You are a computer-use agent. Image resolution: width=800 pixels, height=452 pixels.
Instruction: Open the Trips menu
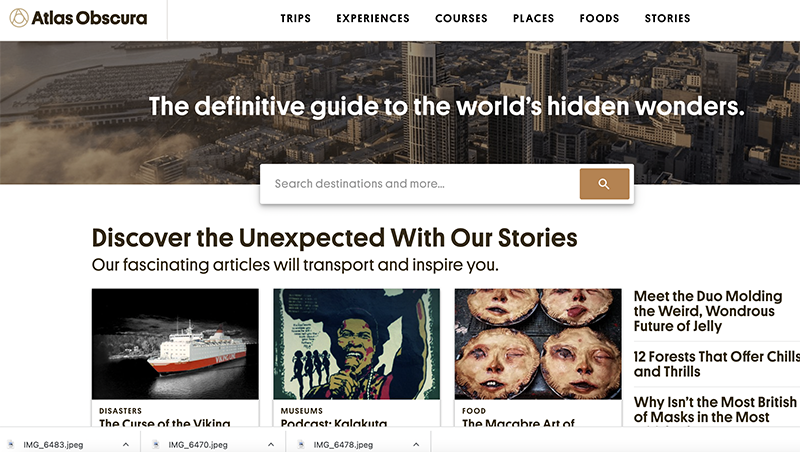[x=295, y=18]
